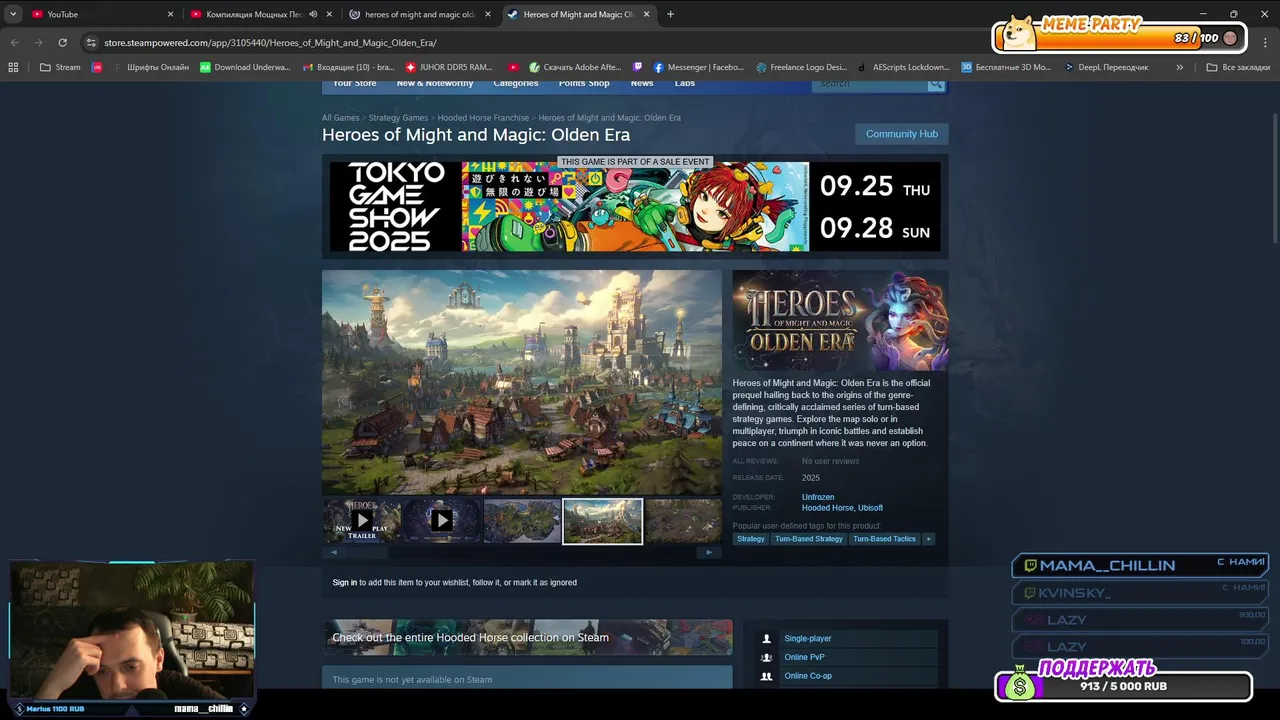The height and width of the screenshot is (720, 1280).
Task: Open a new browser tab
Action: [x=670, y=14]
